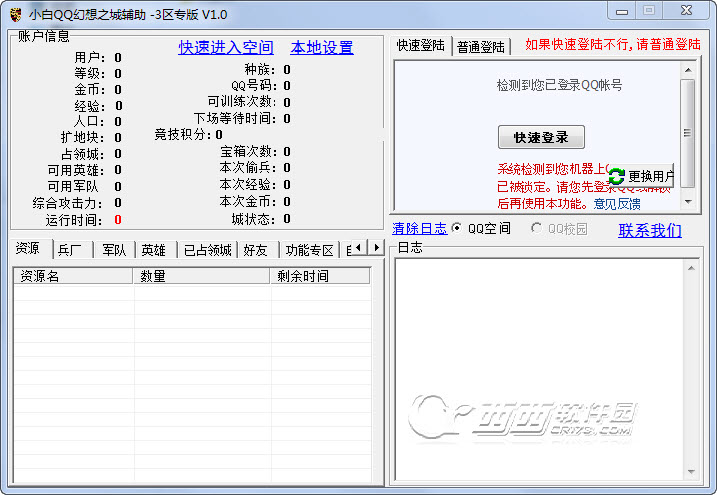Open the 本地设置 link

(322, 47)
